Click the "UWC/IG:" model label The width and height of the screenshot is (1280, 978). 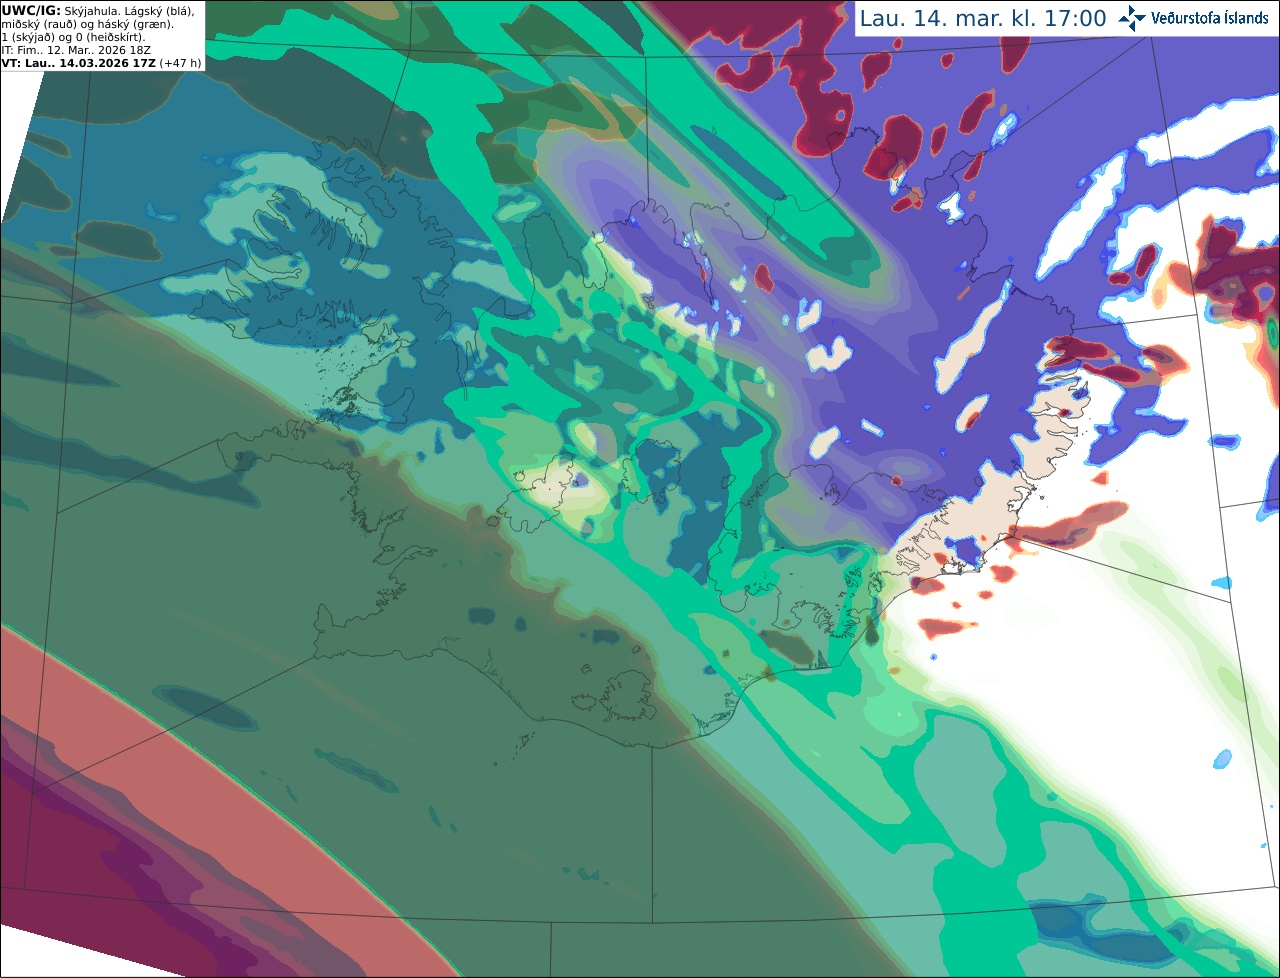(x=31, y=10)
